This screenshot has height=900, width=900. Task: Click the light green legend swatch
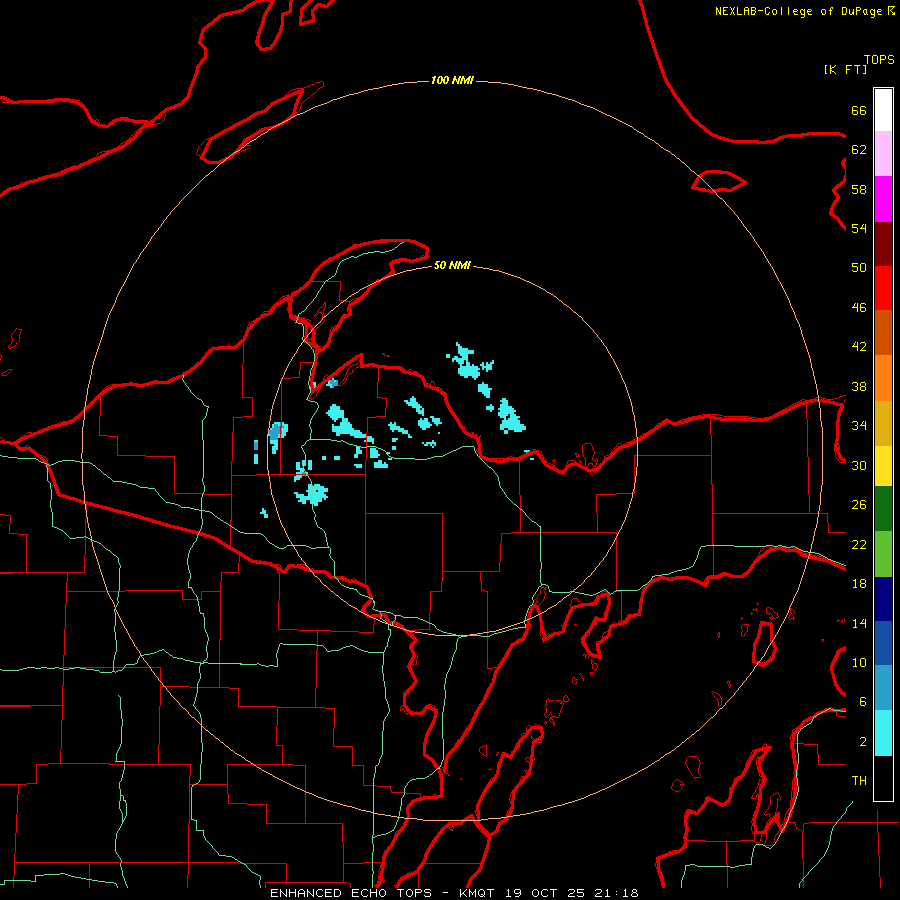(x=883, y=554)
